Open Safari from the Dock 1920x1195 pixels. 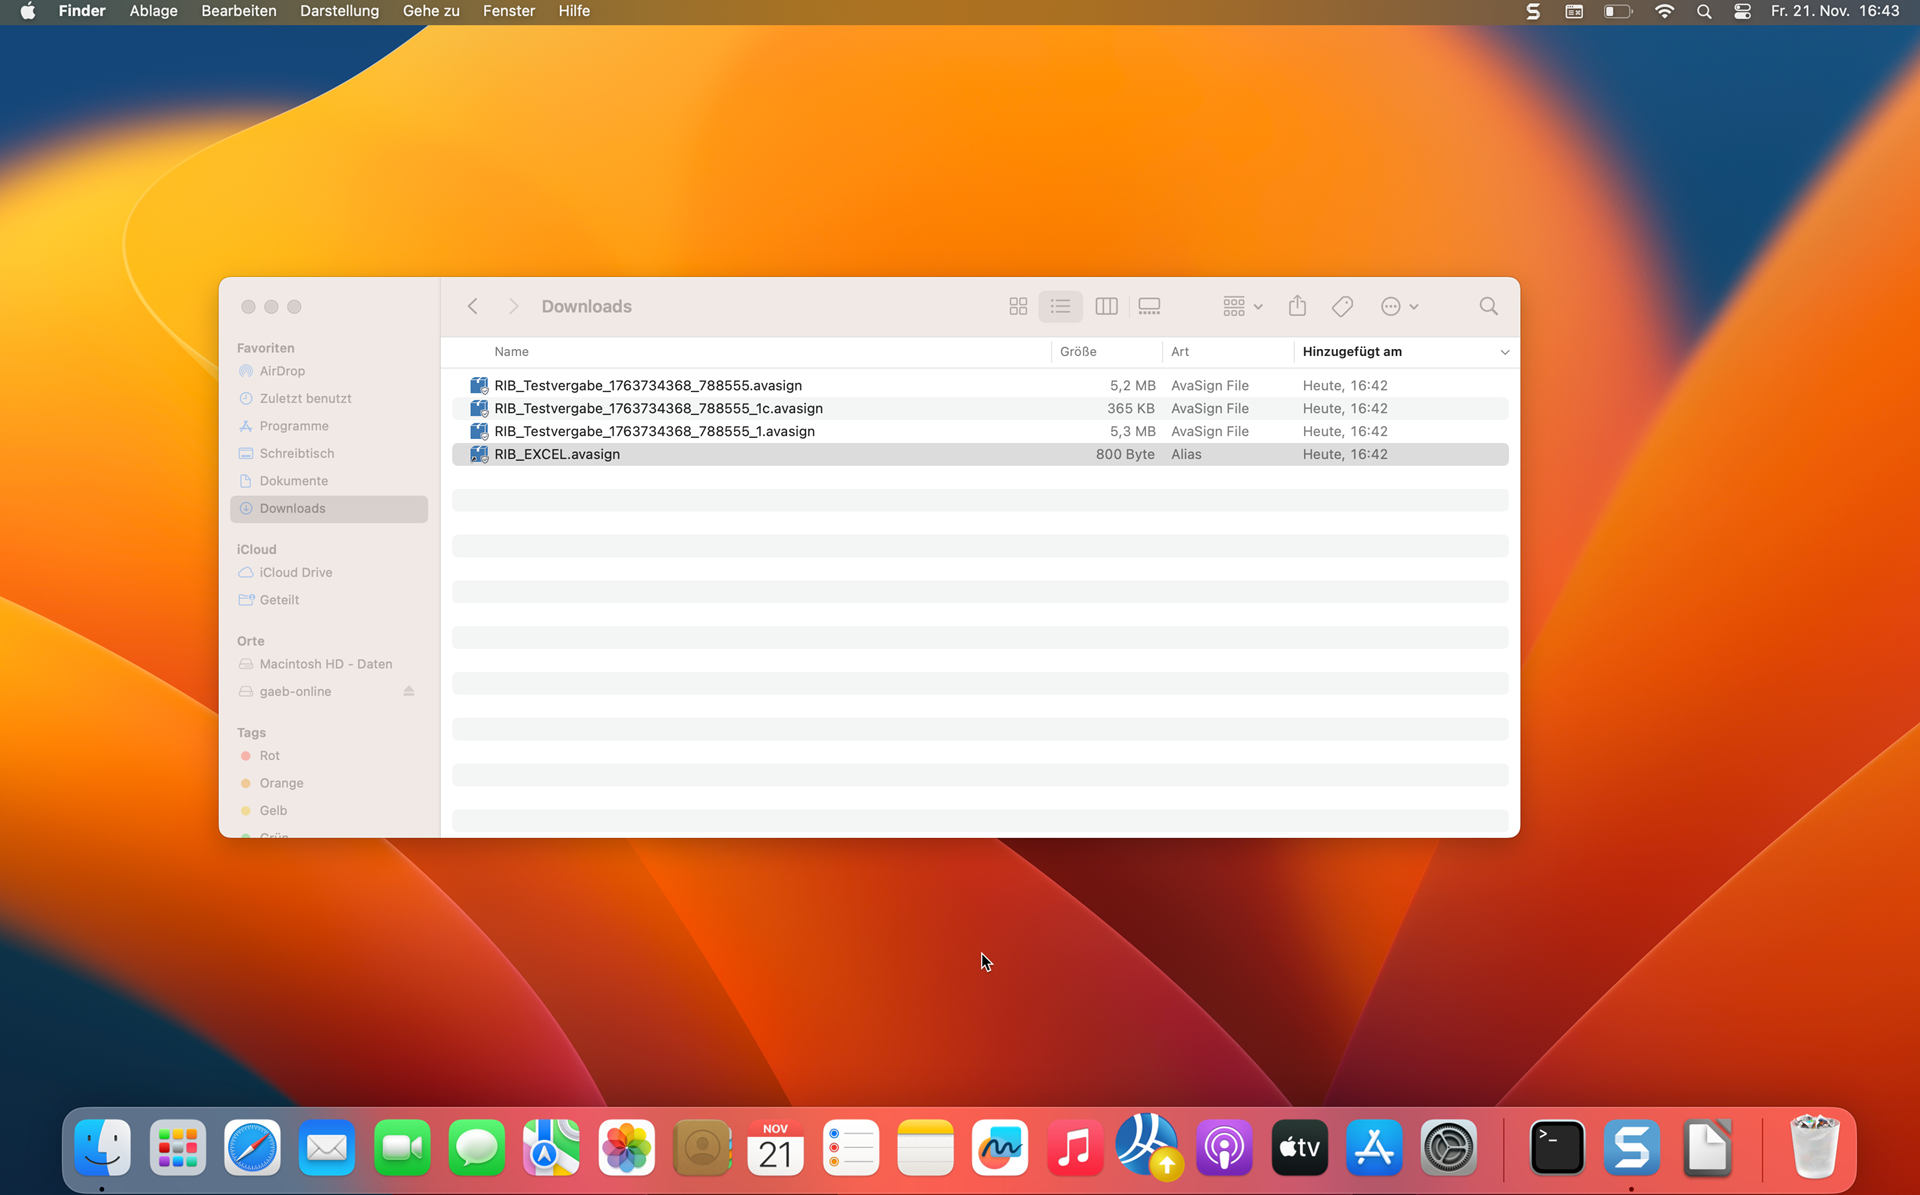pos(252,1148)
